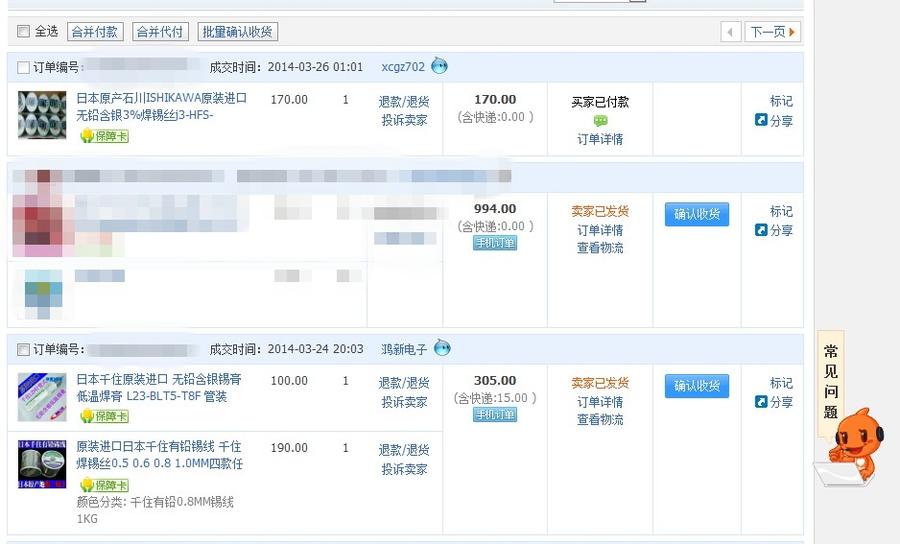Viewport: 900px width, 544px height.
Task: Click 保障卡 badge under ISHIKAWA solder item
Action: pos(105,136)
